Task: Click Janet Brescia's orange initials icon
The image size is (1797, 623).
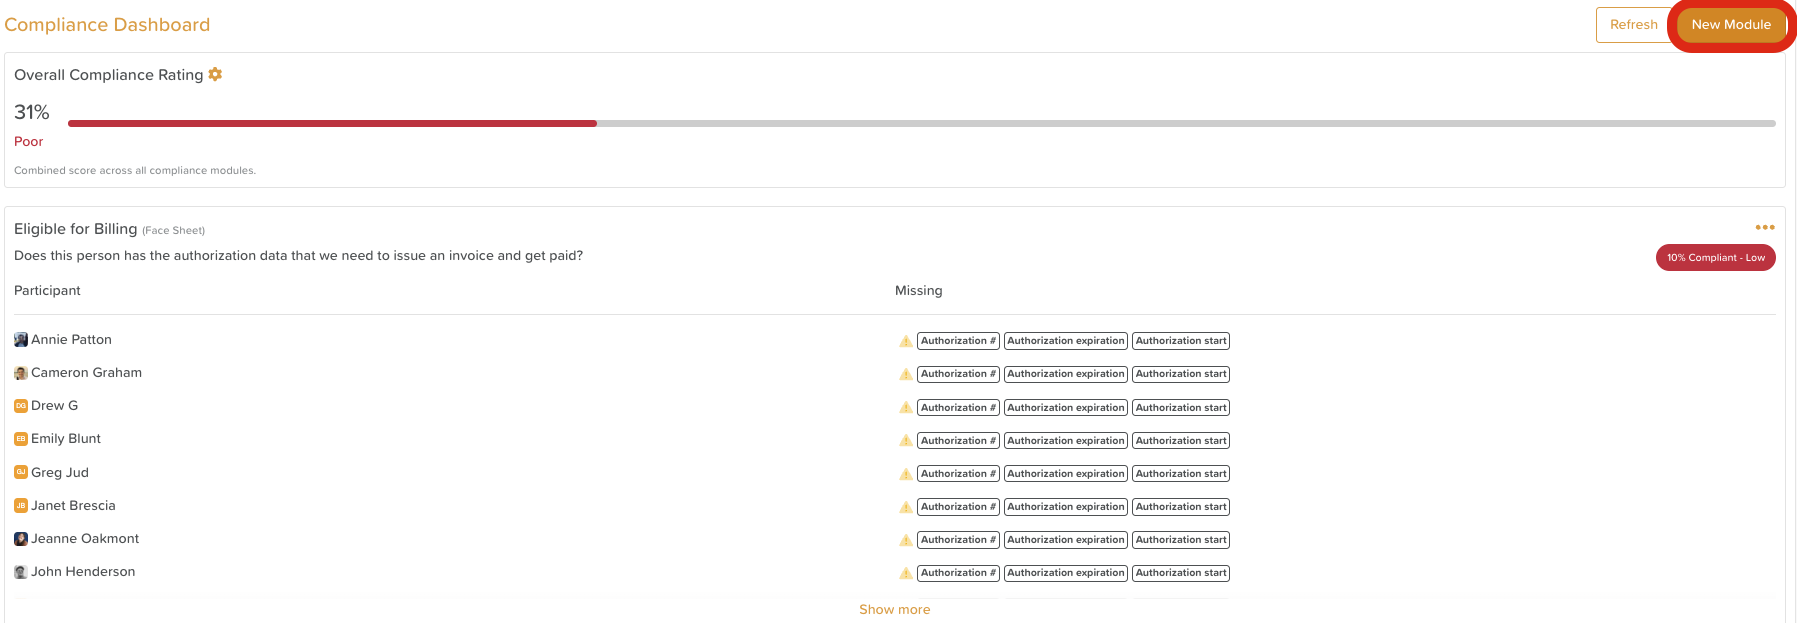Action: click(x=21, y=506)
